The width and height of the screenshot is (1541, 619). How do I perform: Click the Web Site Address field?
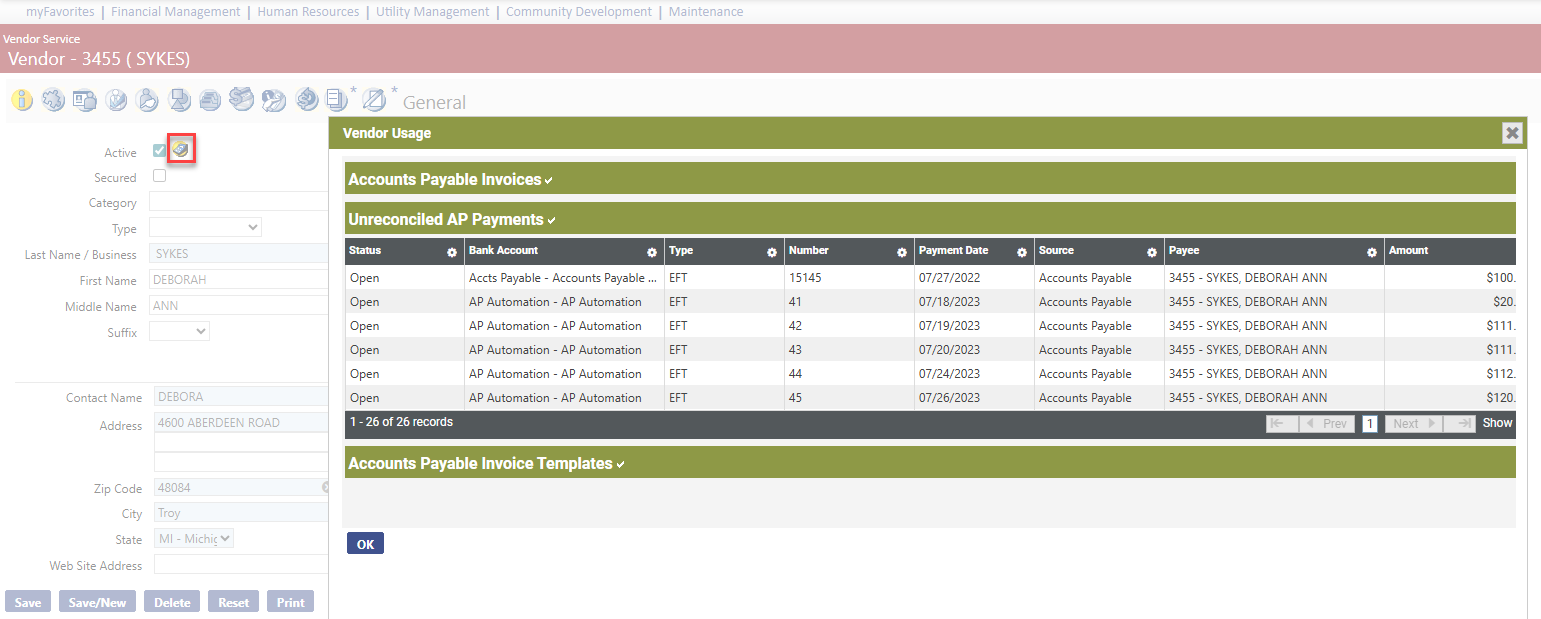coord(240,565)
